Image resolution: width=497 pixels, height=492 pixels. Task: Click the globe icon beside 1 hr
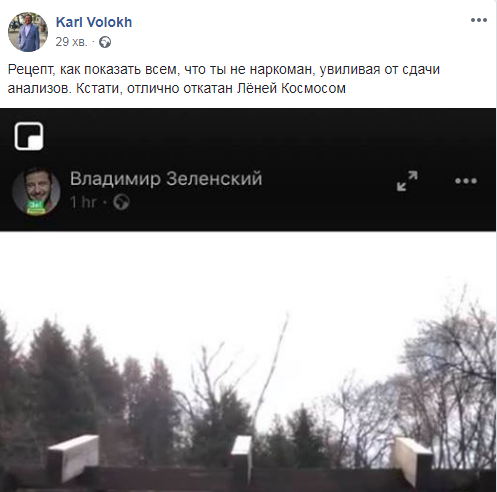click(121, 202)
